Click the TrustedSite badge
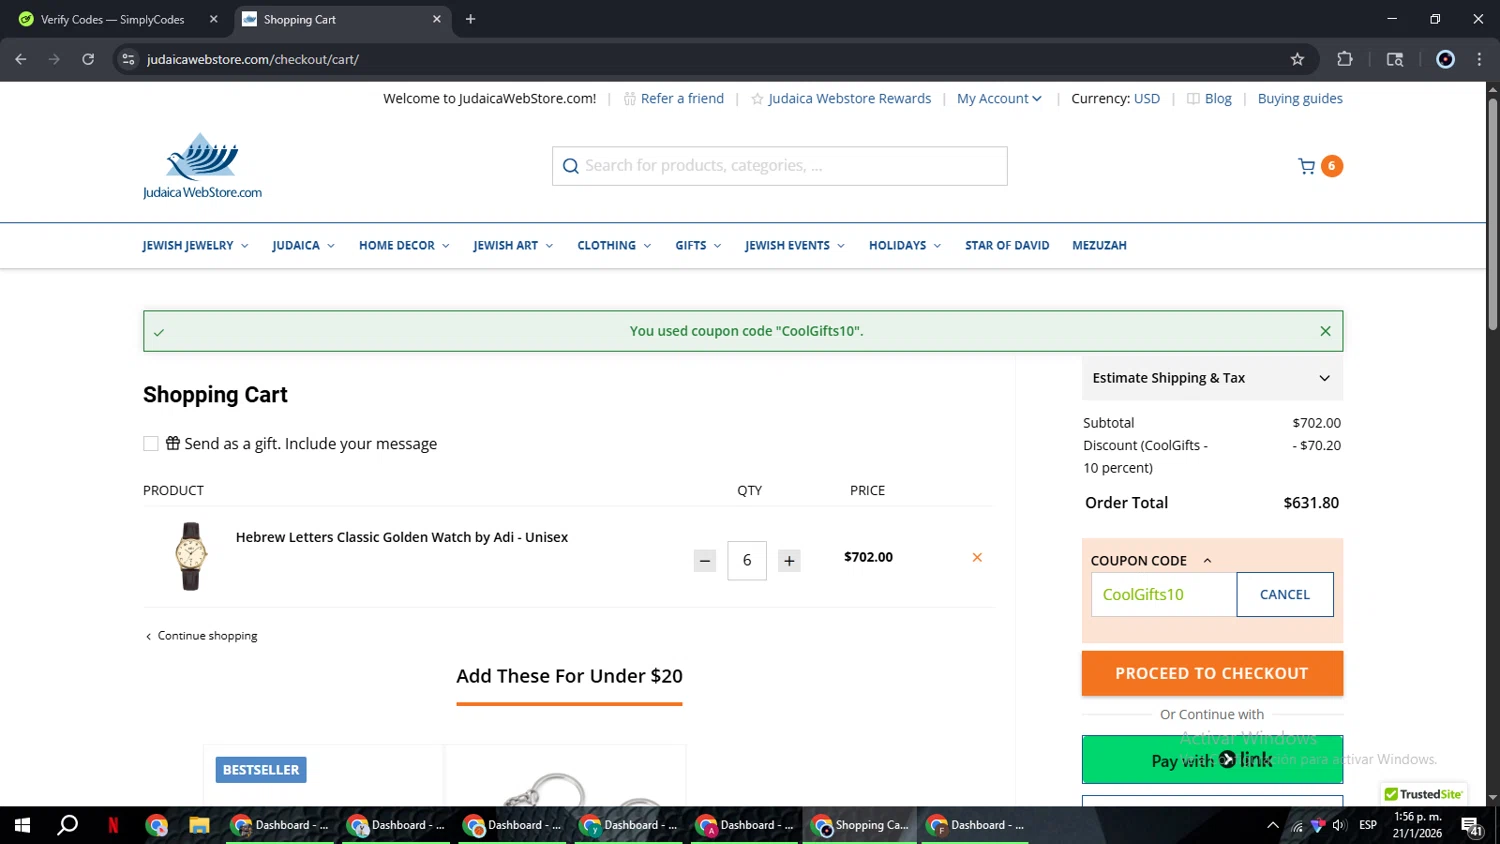1500x844 pixels. (1424, 794)
